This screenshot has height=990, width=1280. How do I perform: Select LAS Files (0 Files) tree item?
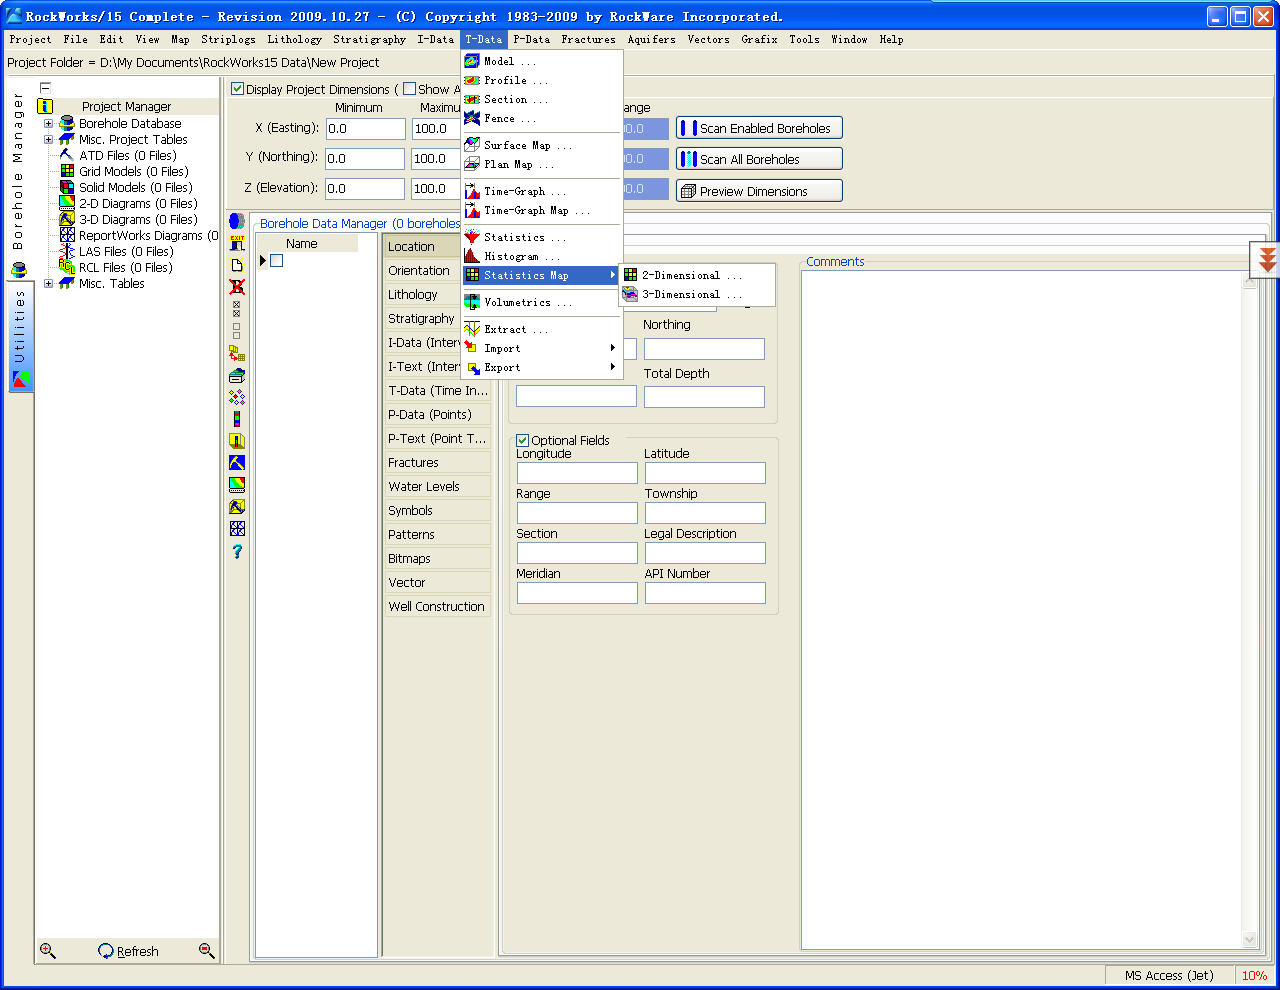coord(126,252)
